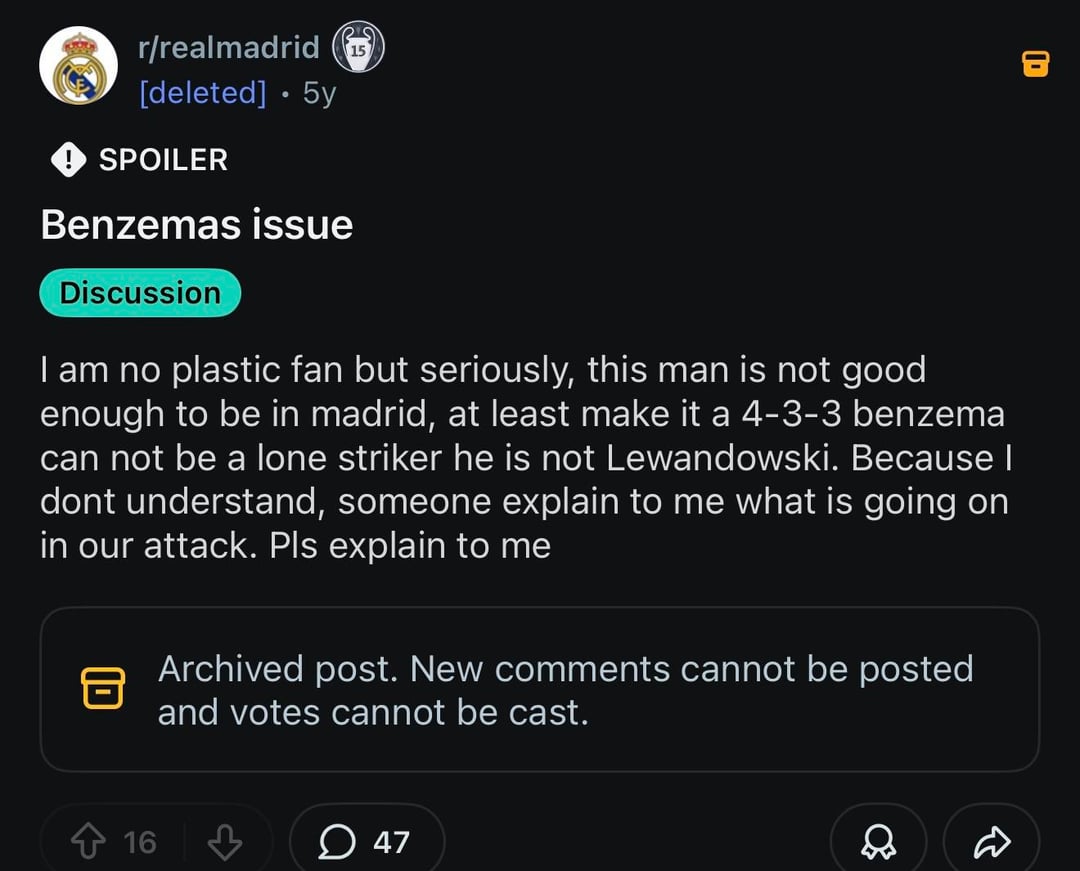Screen dimensions: 1080x871
Task: Tap the spoiler warning icon
Action: click(68, 160)
